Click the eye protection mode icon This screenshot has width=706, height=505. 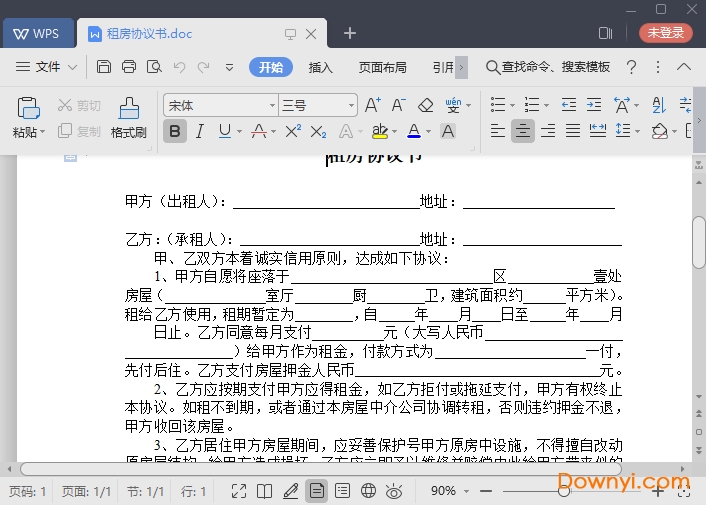(394, 491)
